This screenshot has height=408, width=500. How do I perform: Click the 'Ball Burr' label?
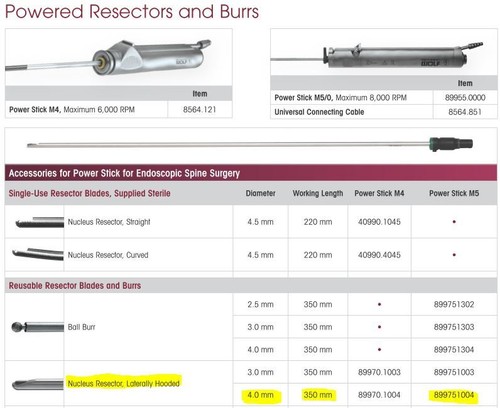point(81,327)
